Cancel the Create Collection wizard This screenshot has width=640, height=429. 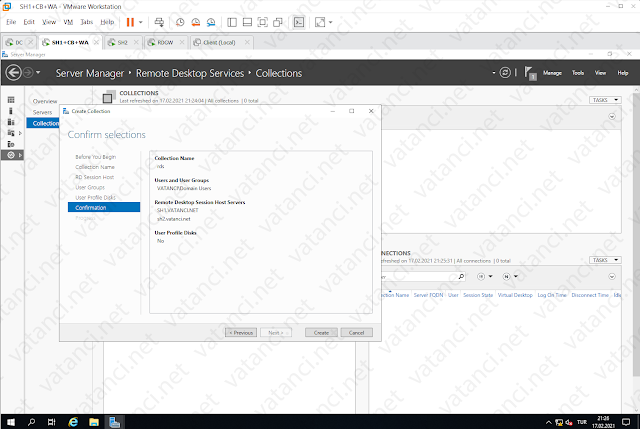tap(356, 333)
